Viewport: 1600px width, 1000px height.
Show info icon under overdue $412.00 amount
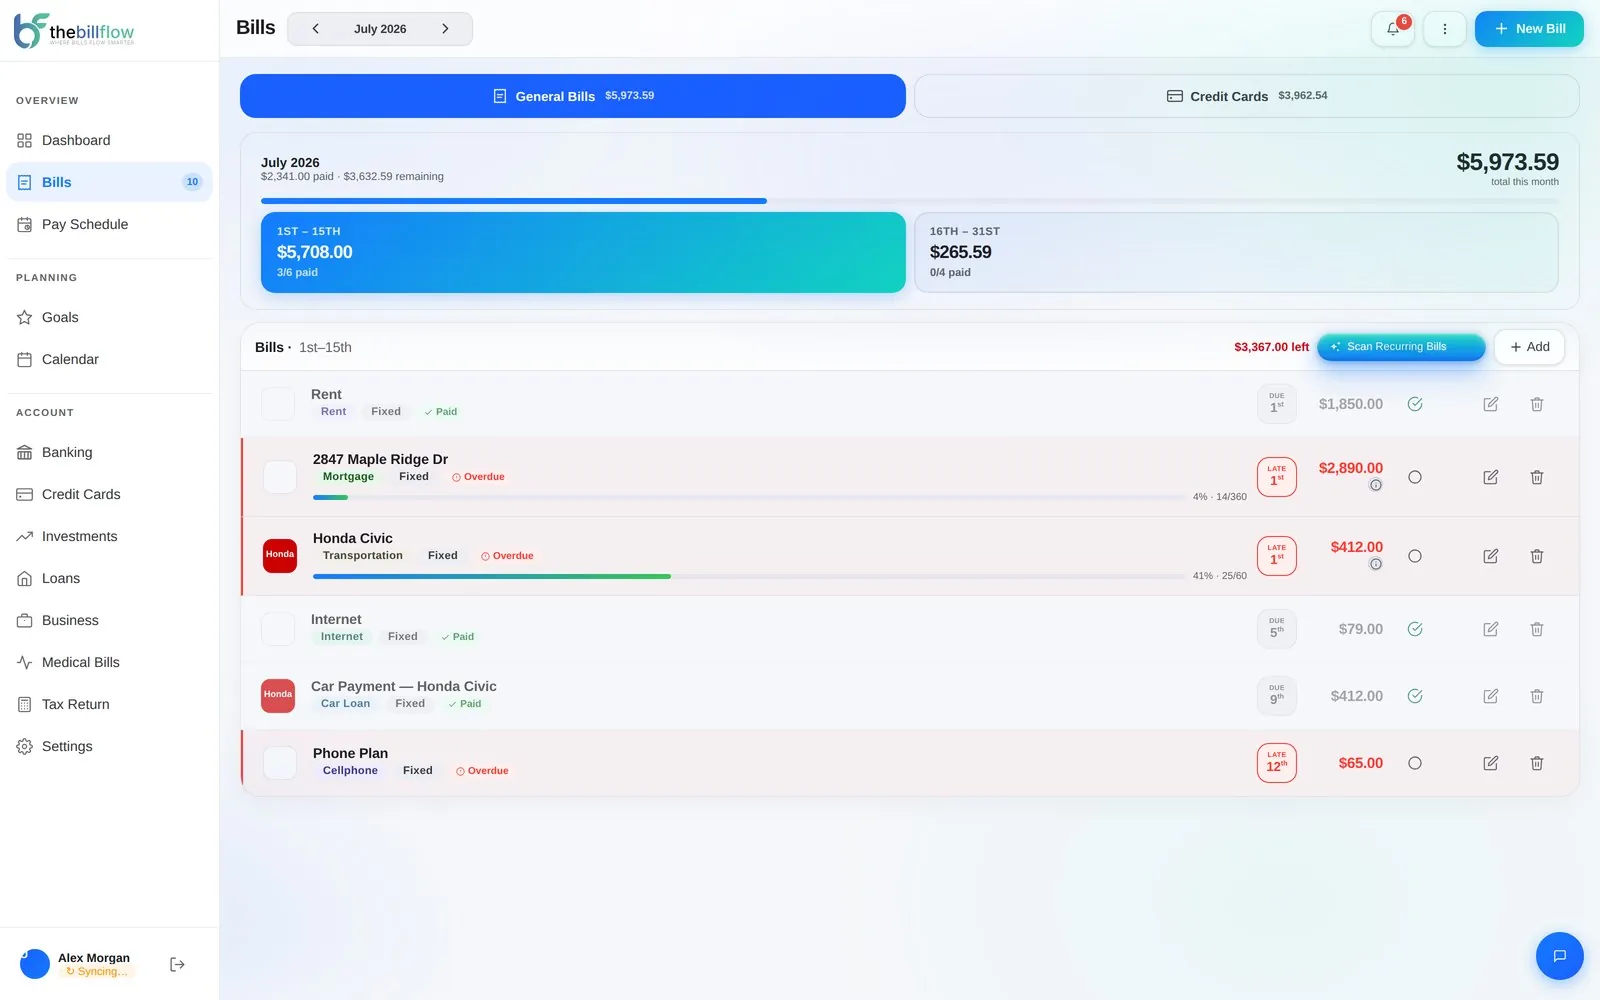tap(1375, 564)
